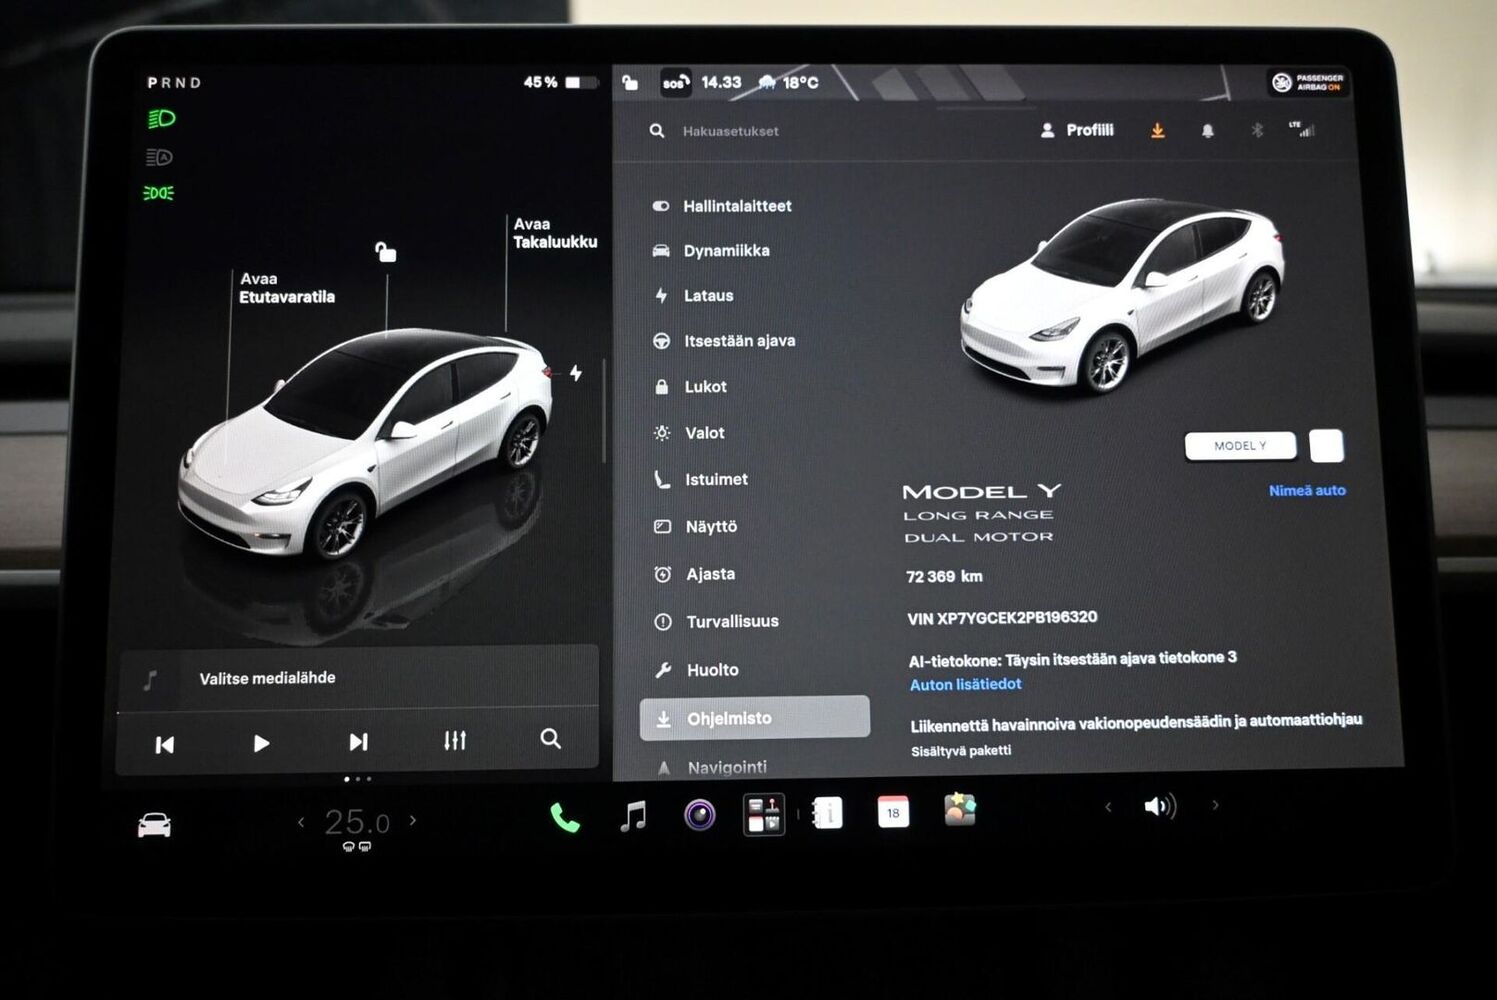Image resolution: width=1497 pixels, height=1000 pixels.
Task: Tap the charge port lightning icon
Action: click(x=576, y=373)
